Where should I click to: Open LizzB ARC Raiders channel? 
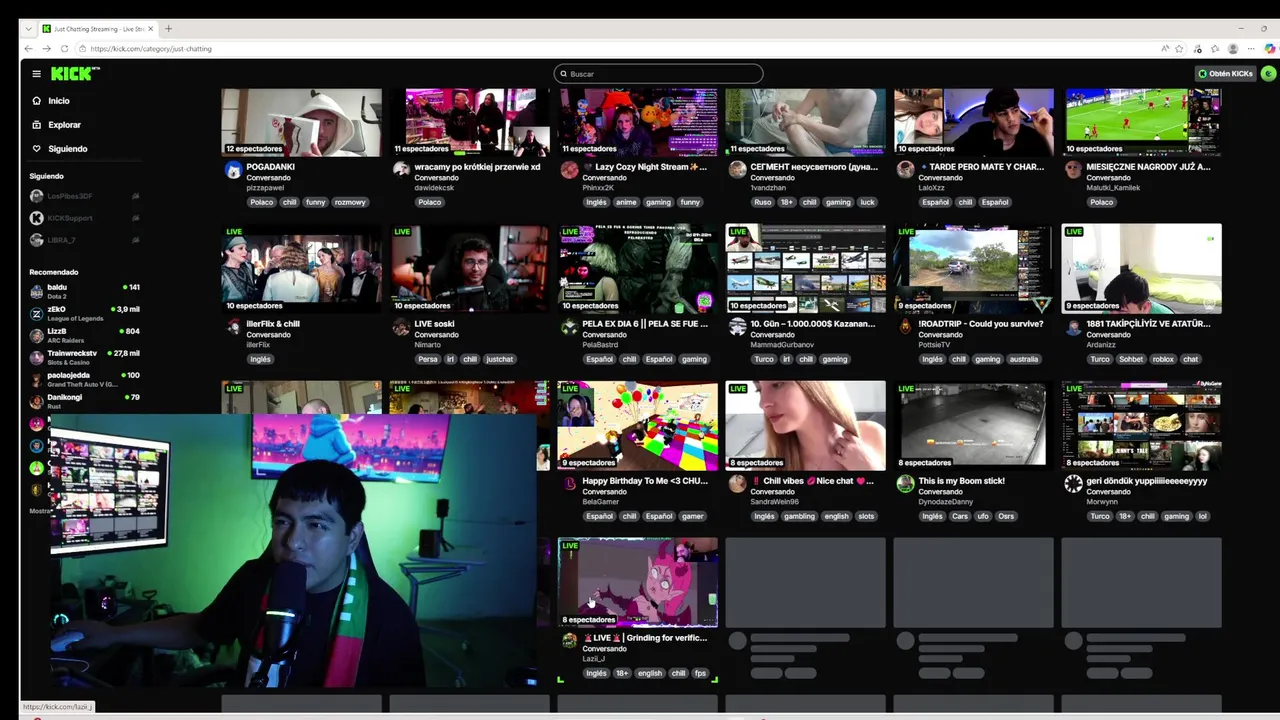pyautogui.click(x=85, y=335)
